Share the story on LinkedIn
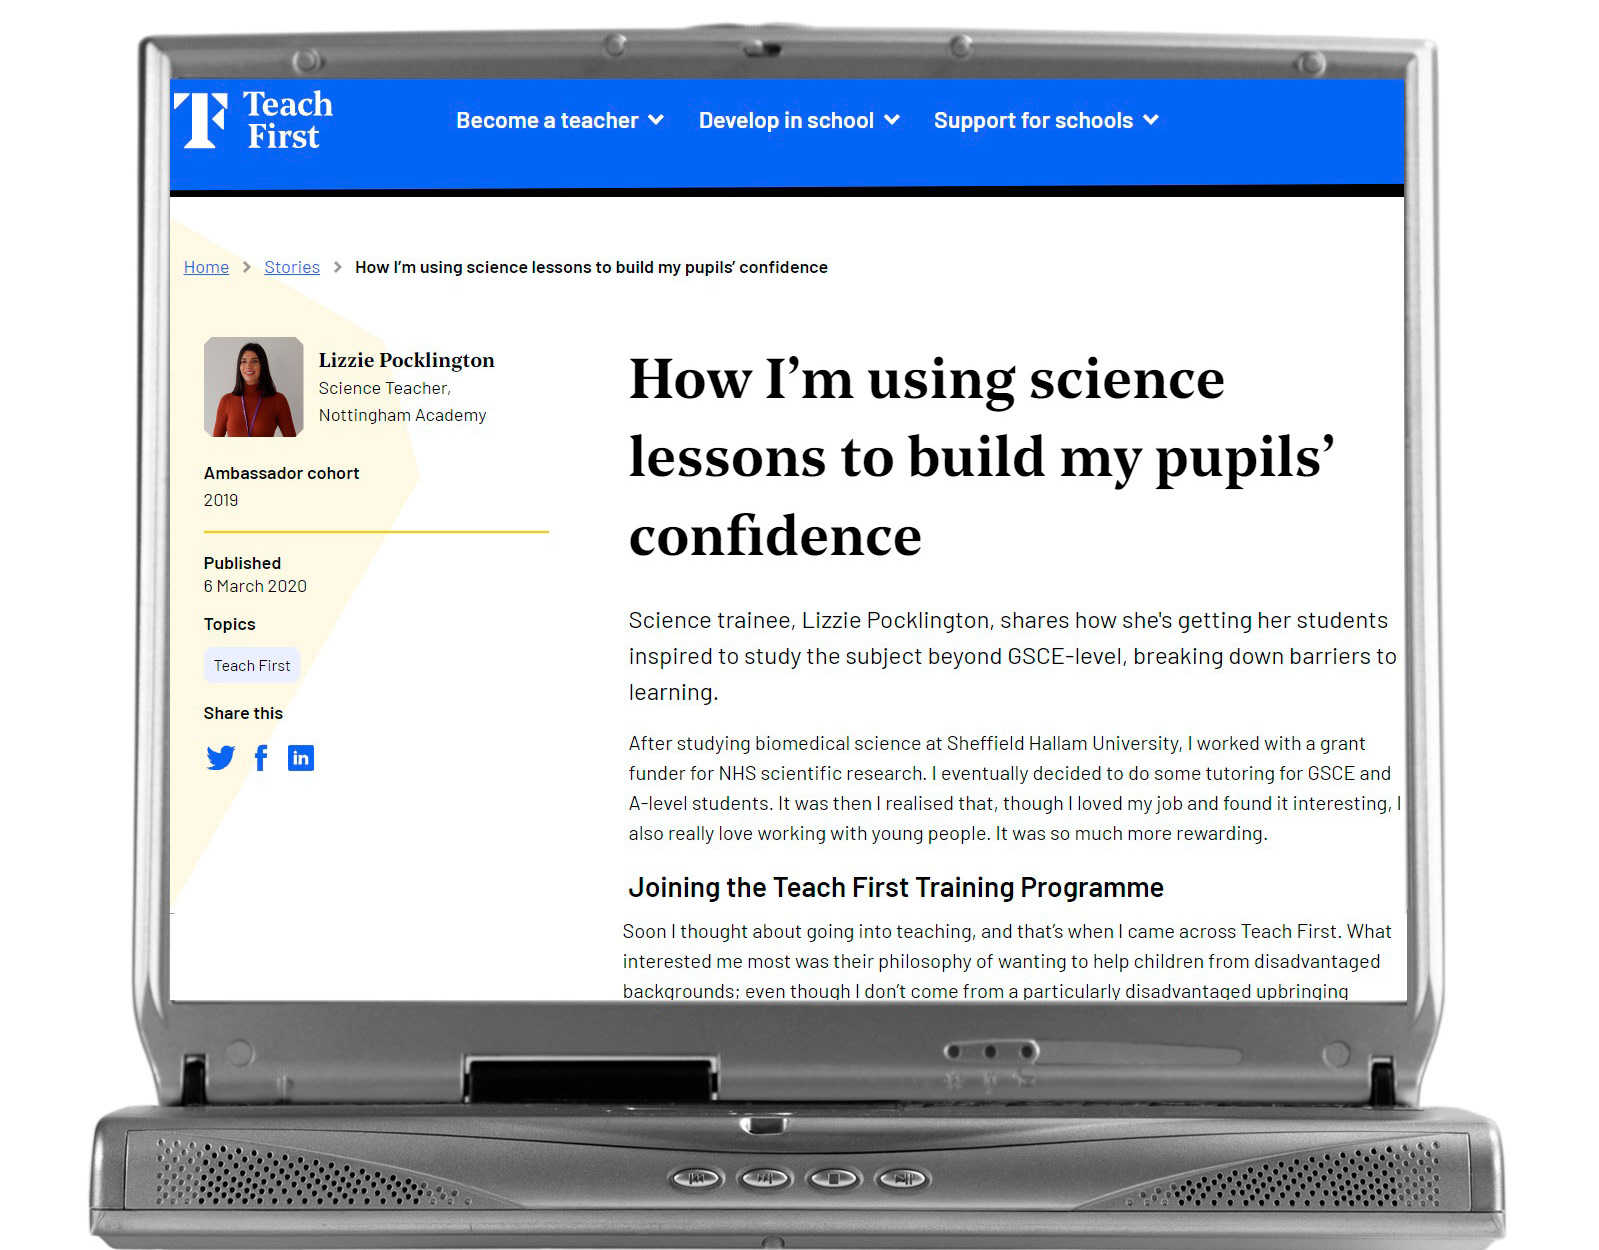Screen dimensions: 1599x1250 point(301,758)
